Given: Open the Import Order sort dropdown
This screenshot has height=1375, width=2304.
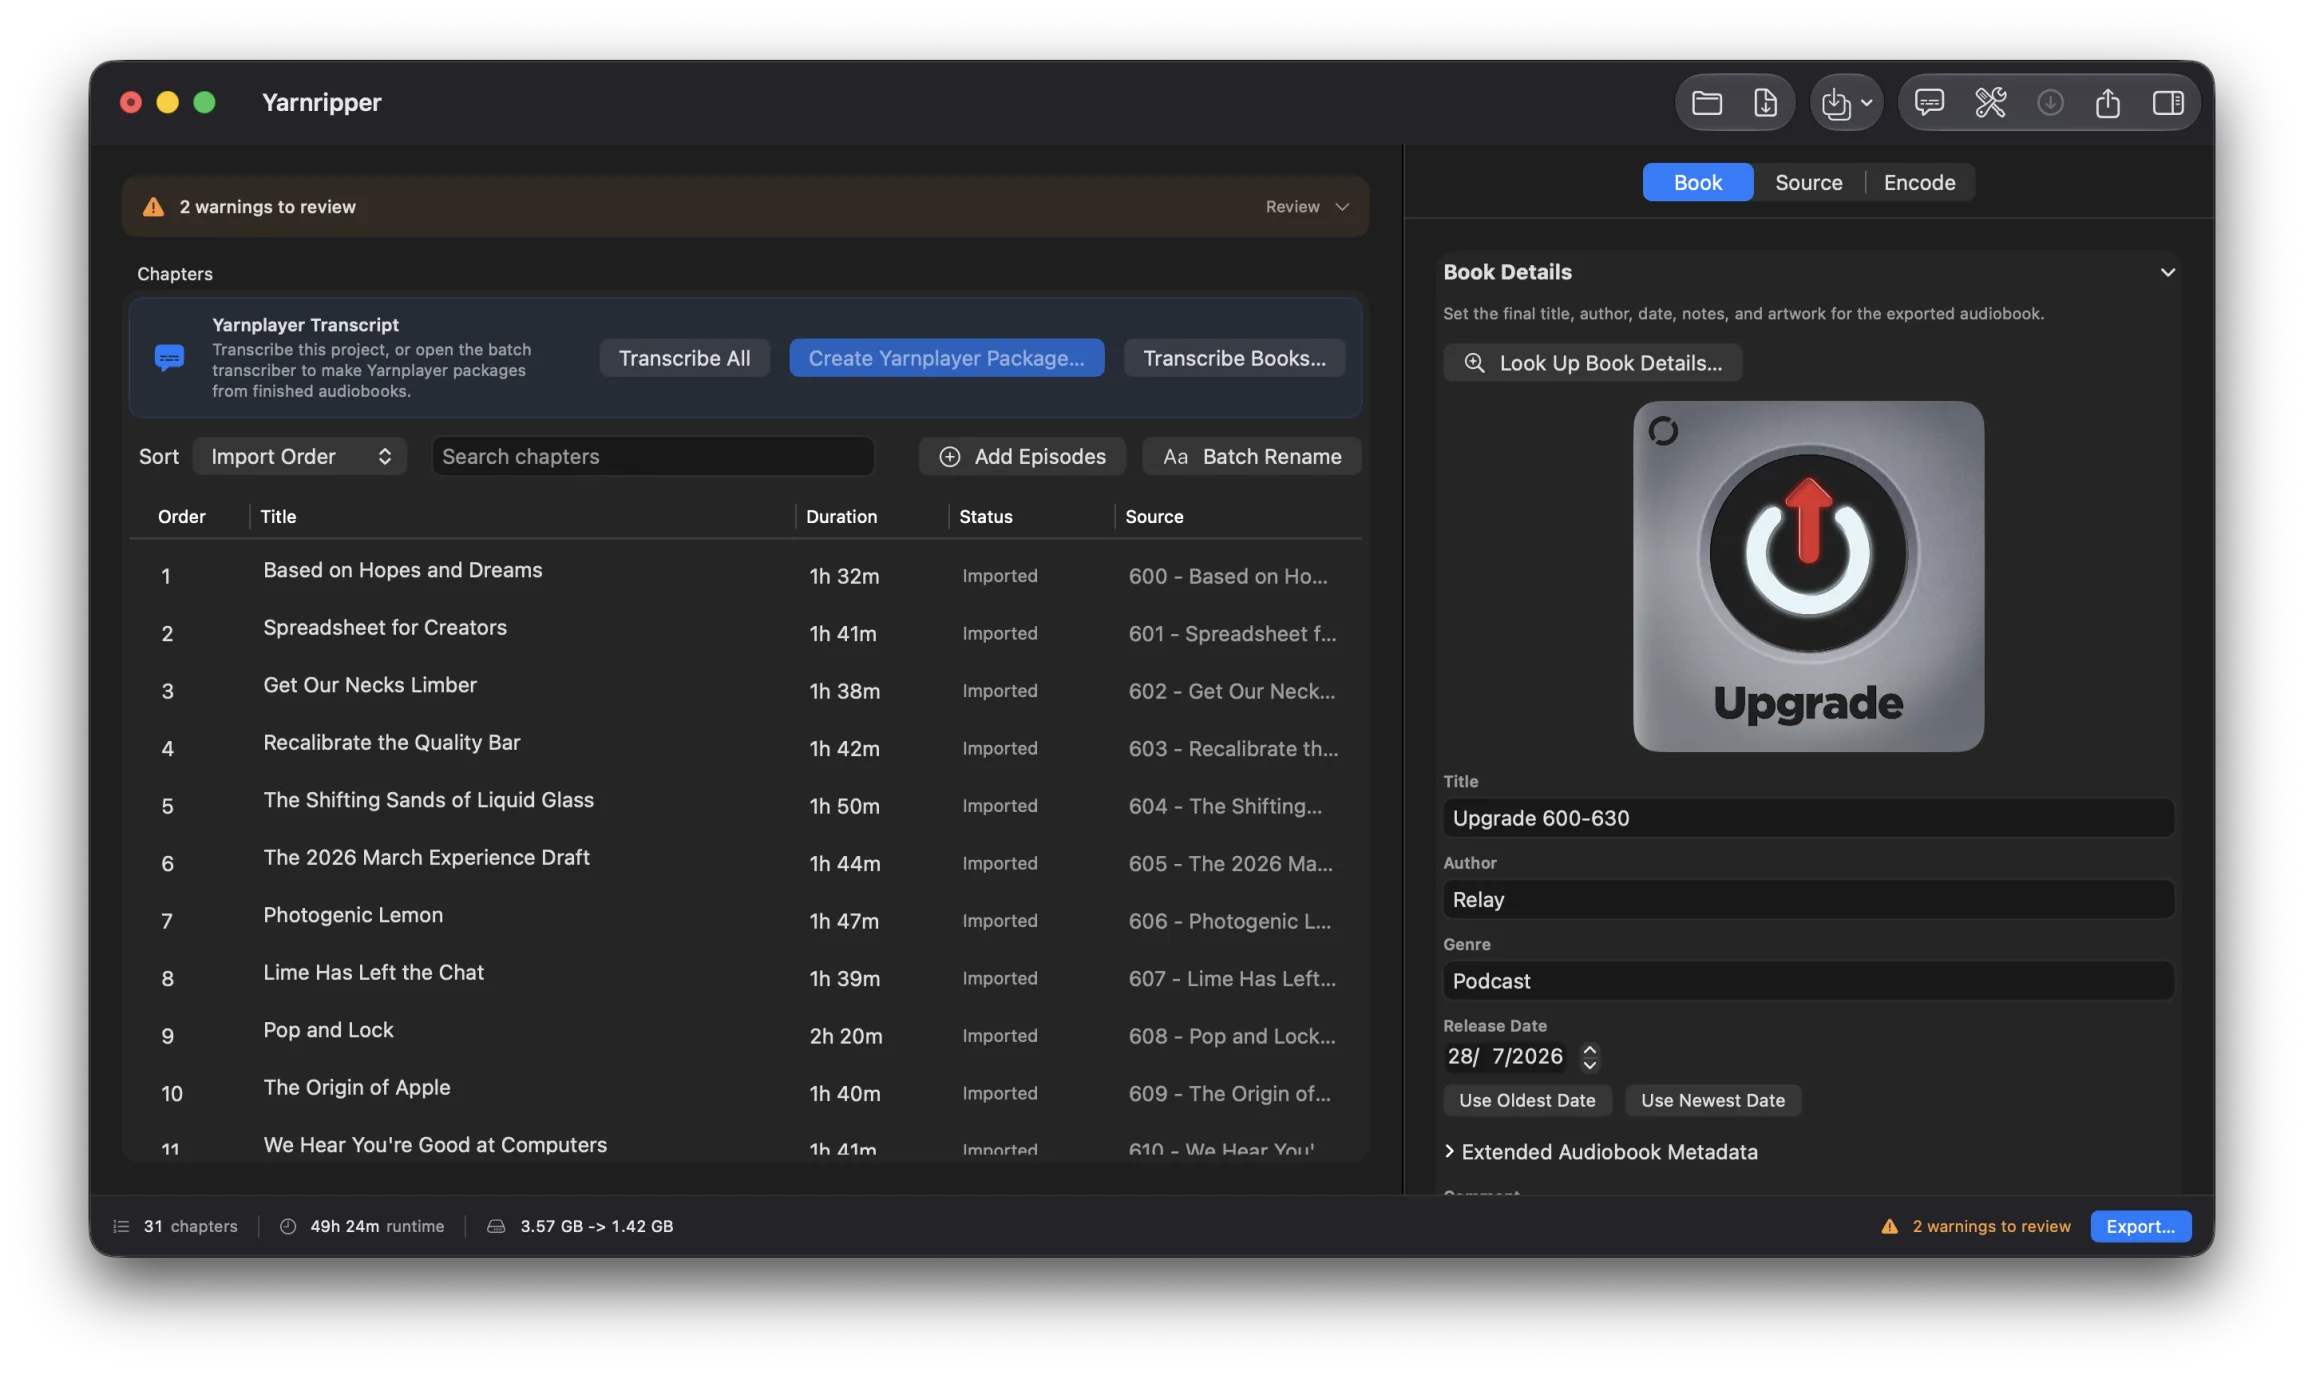Looking at the screenshot, I should [x=300, y=456].
